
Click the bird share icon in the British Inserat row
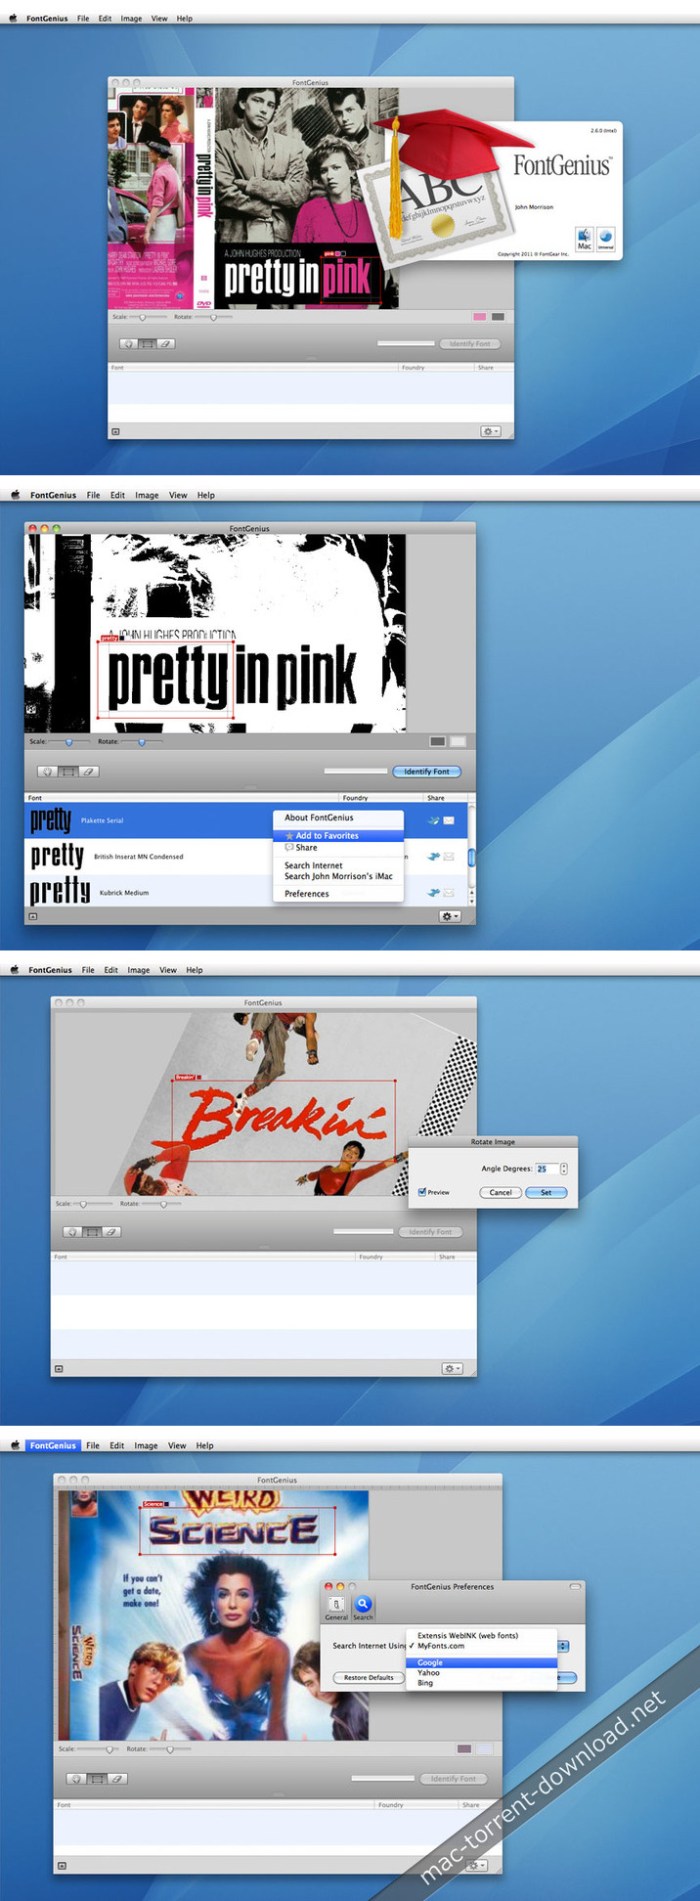point(434,856)
